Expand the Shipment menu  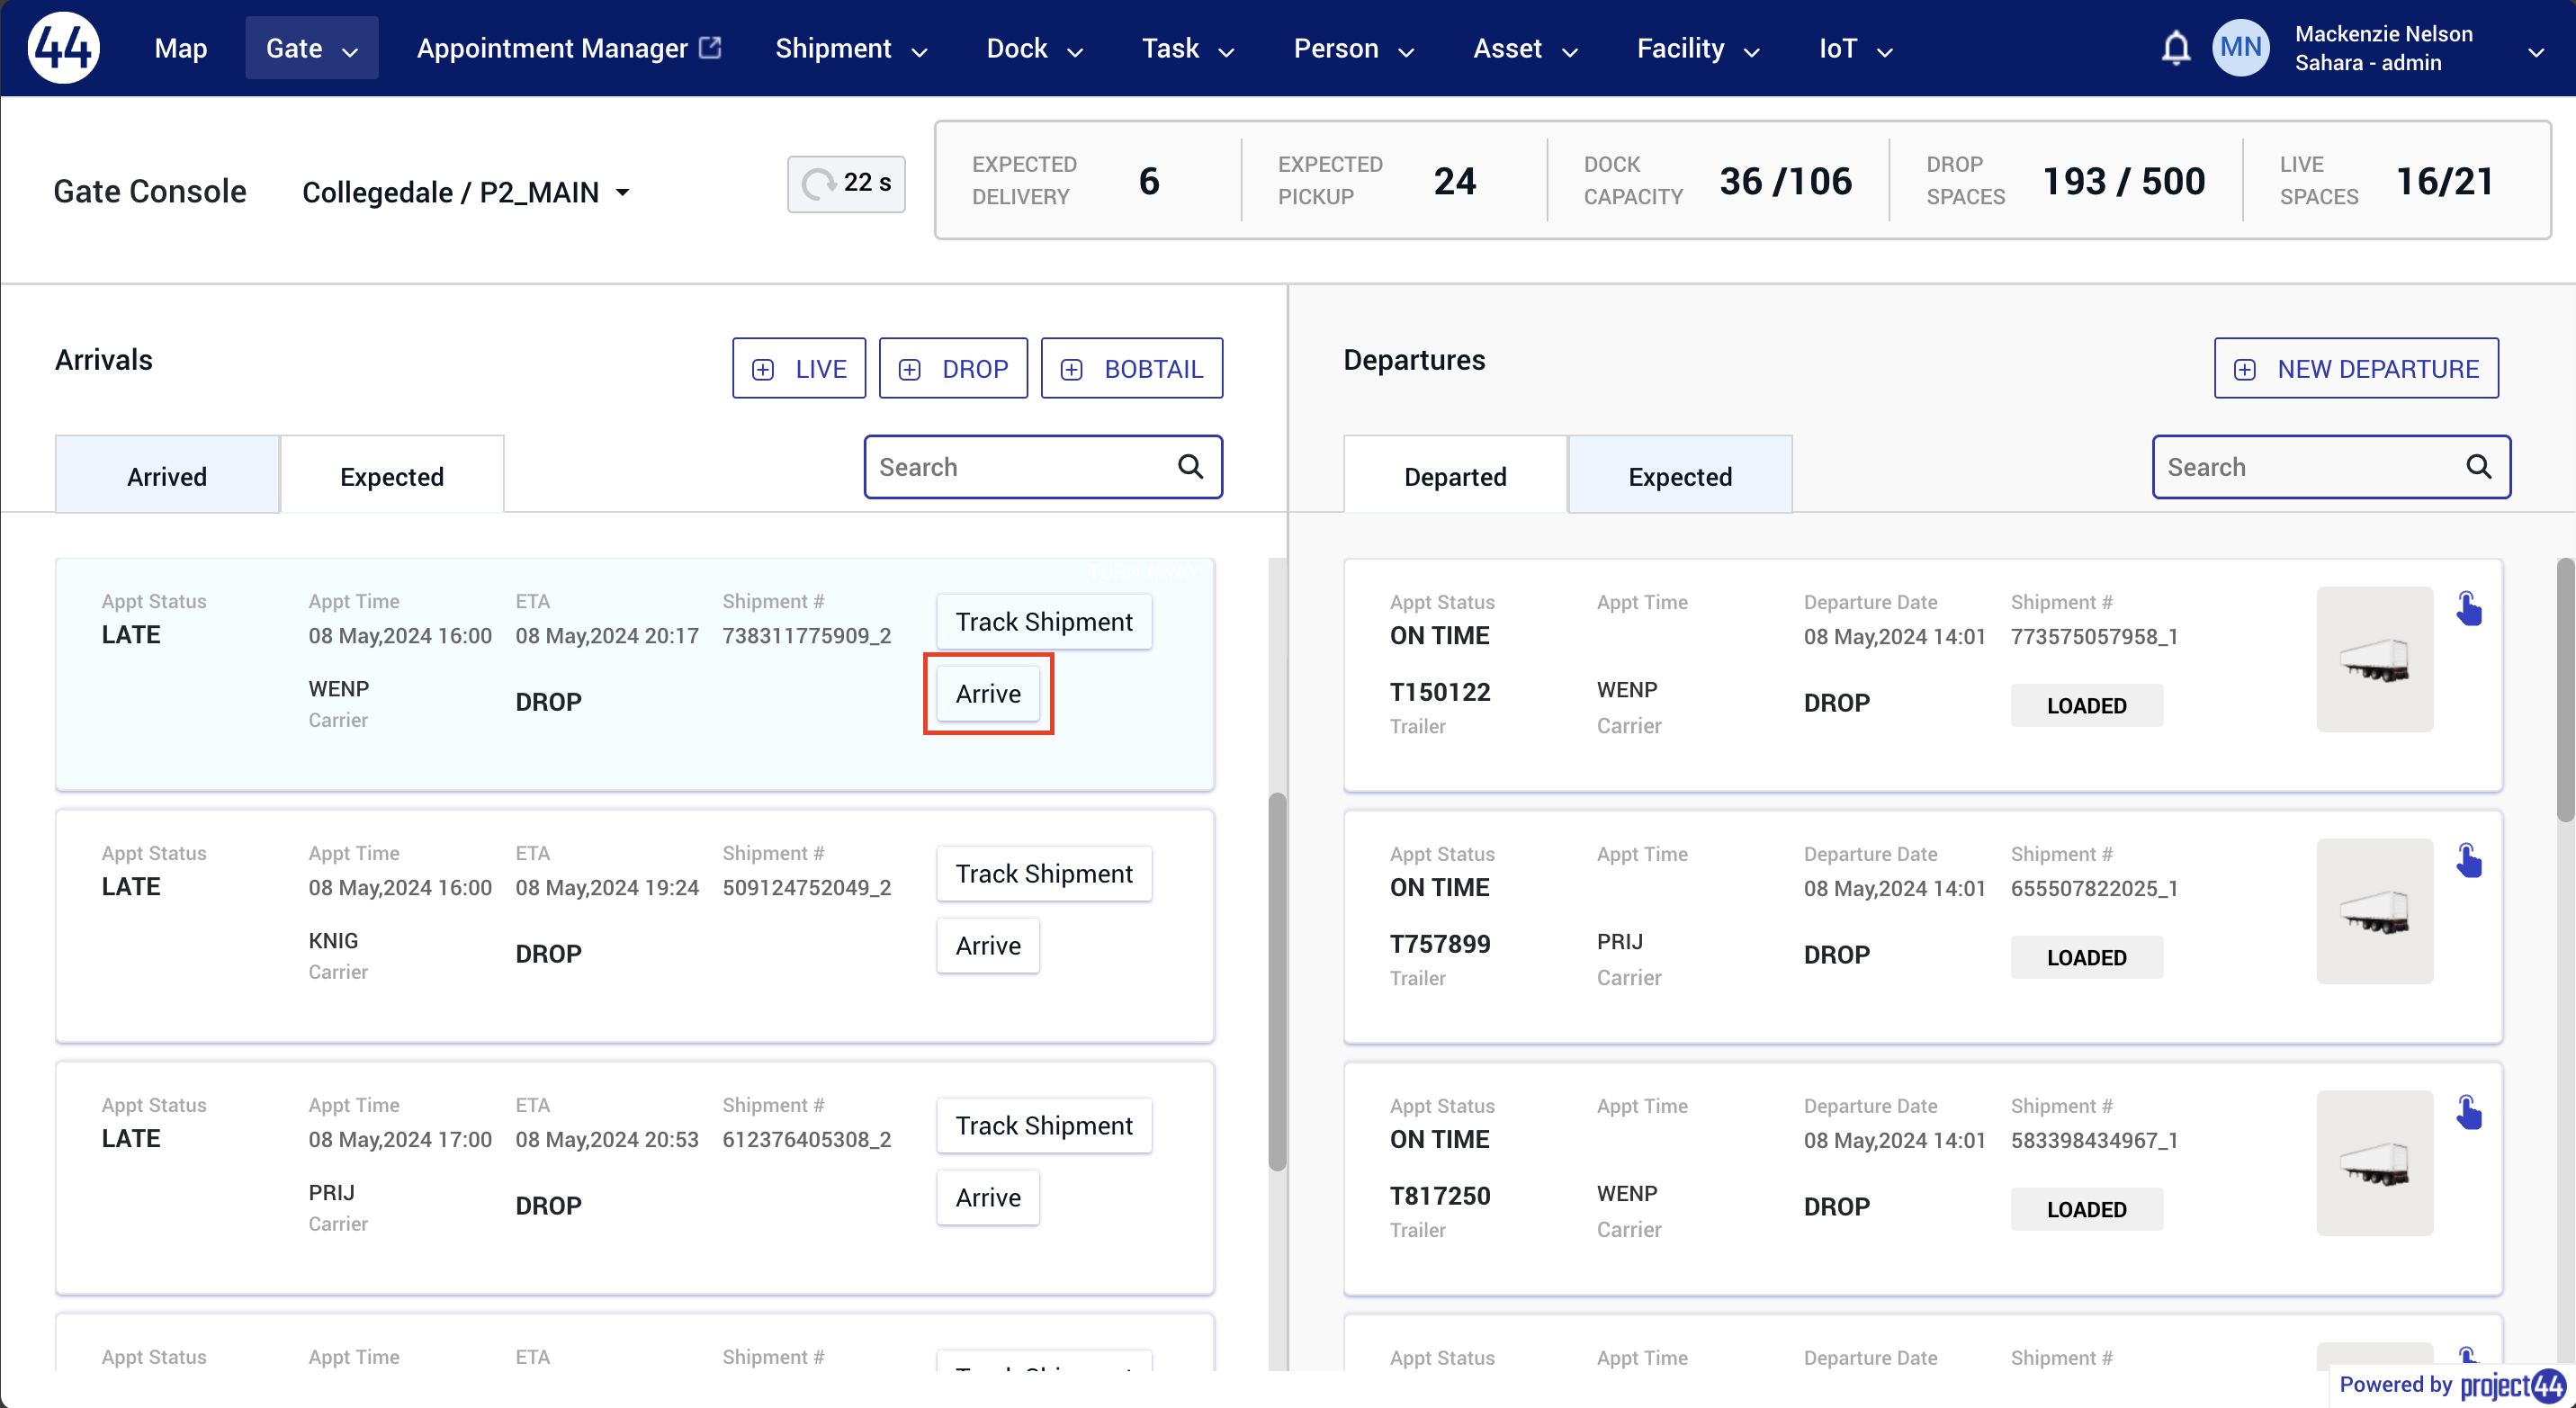click(x=851, y=48)
